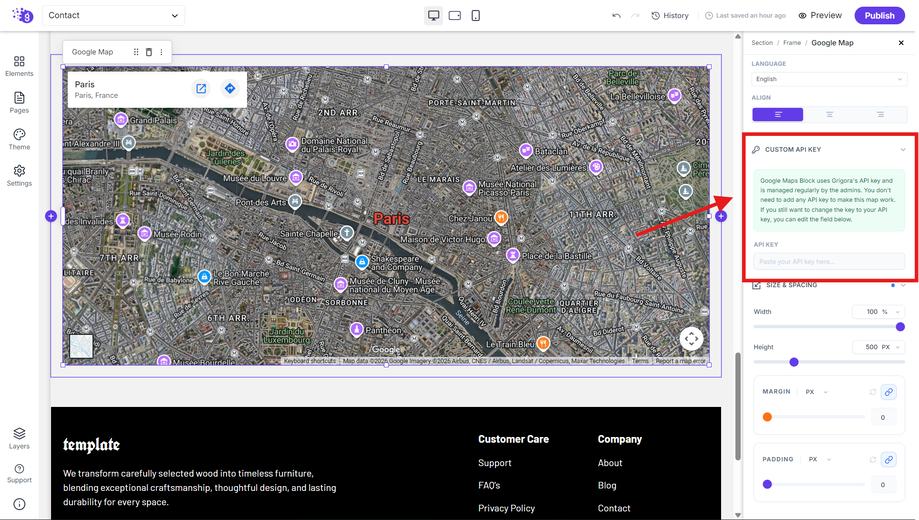
Task: Add block on right plus button
Action: point(721,216)
